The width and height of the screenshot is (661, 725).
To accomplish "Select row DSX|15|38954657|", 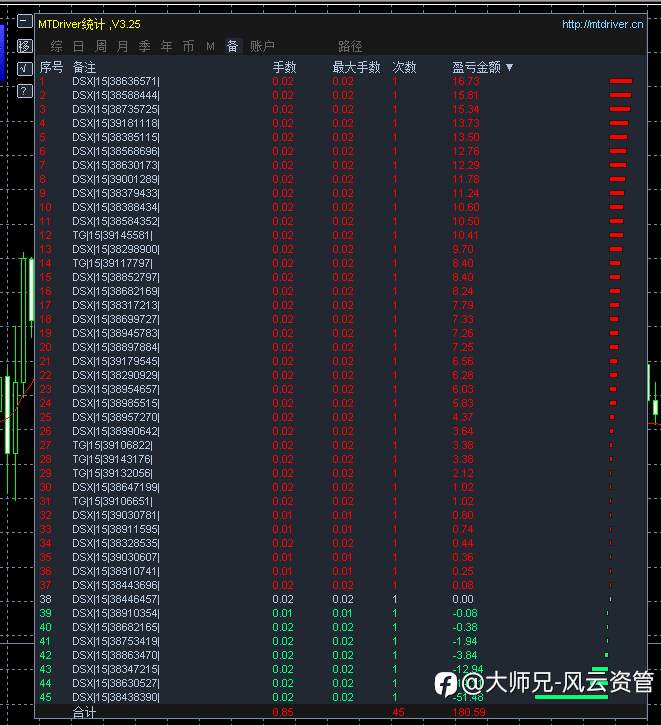I will coord(341,389).
